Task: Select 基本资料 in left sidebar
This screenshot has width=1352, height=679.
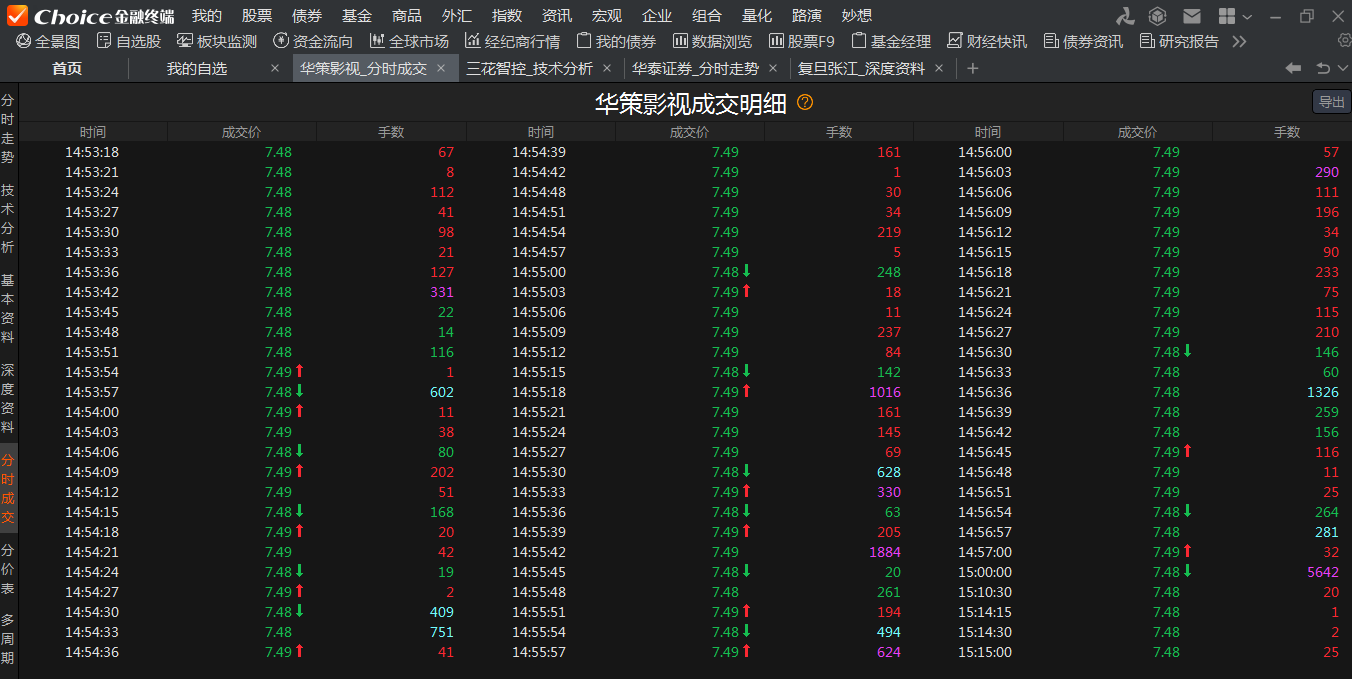Action: click(8, 308)
